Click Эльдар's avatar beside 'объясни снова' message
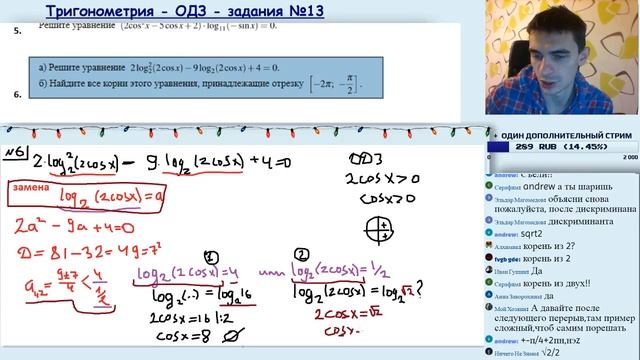 (489, 198)
